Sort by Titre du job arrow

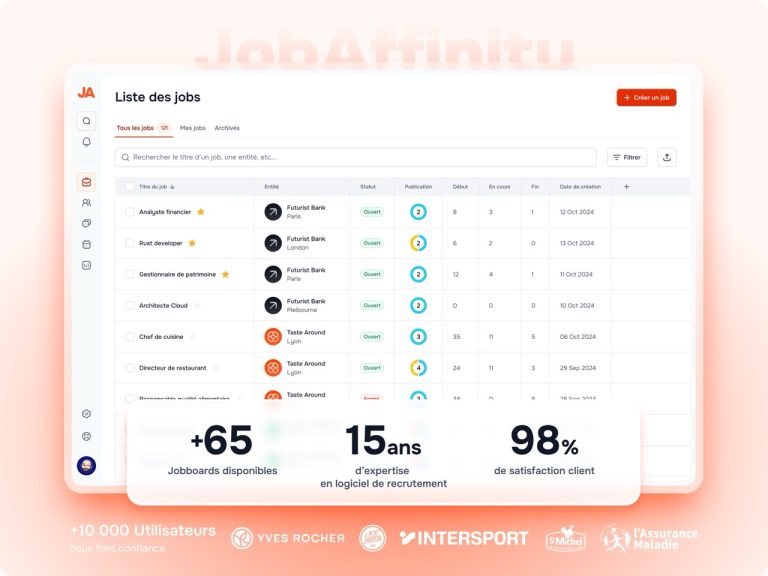pyautogui.click(x=172, y=187)
